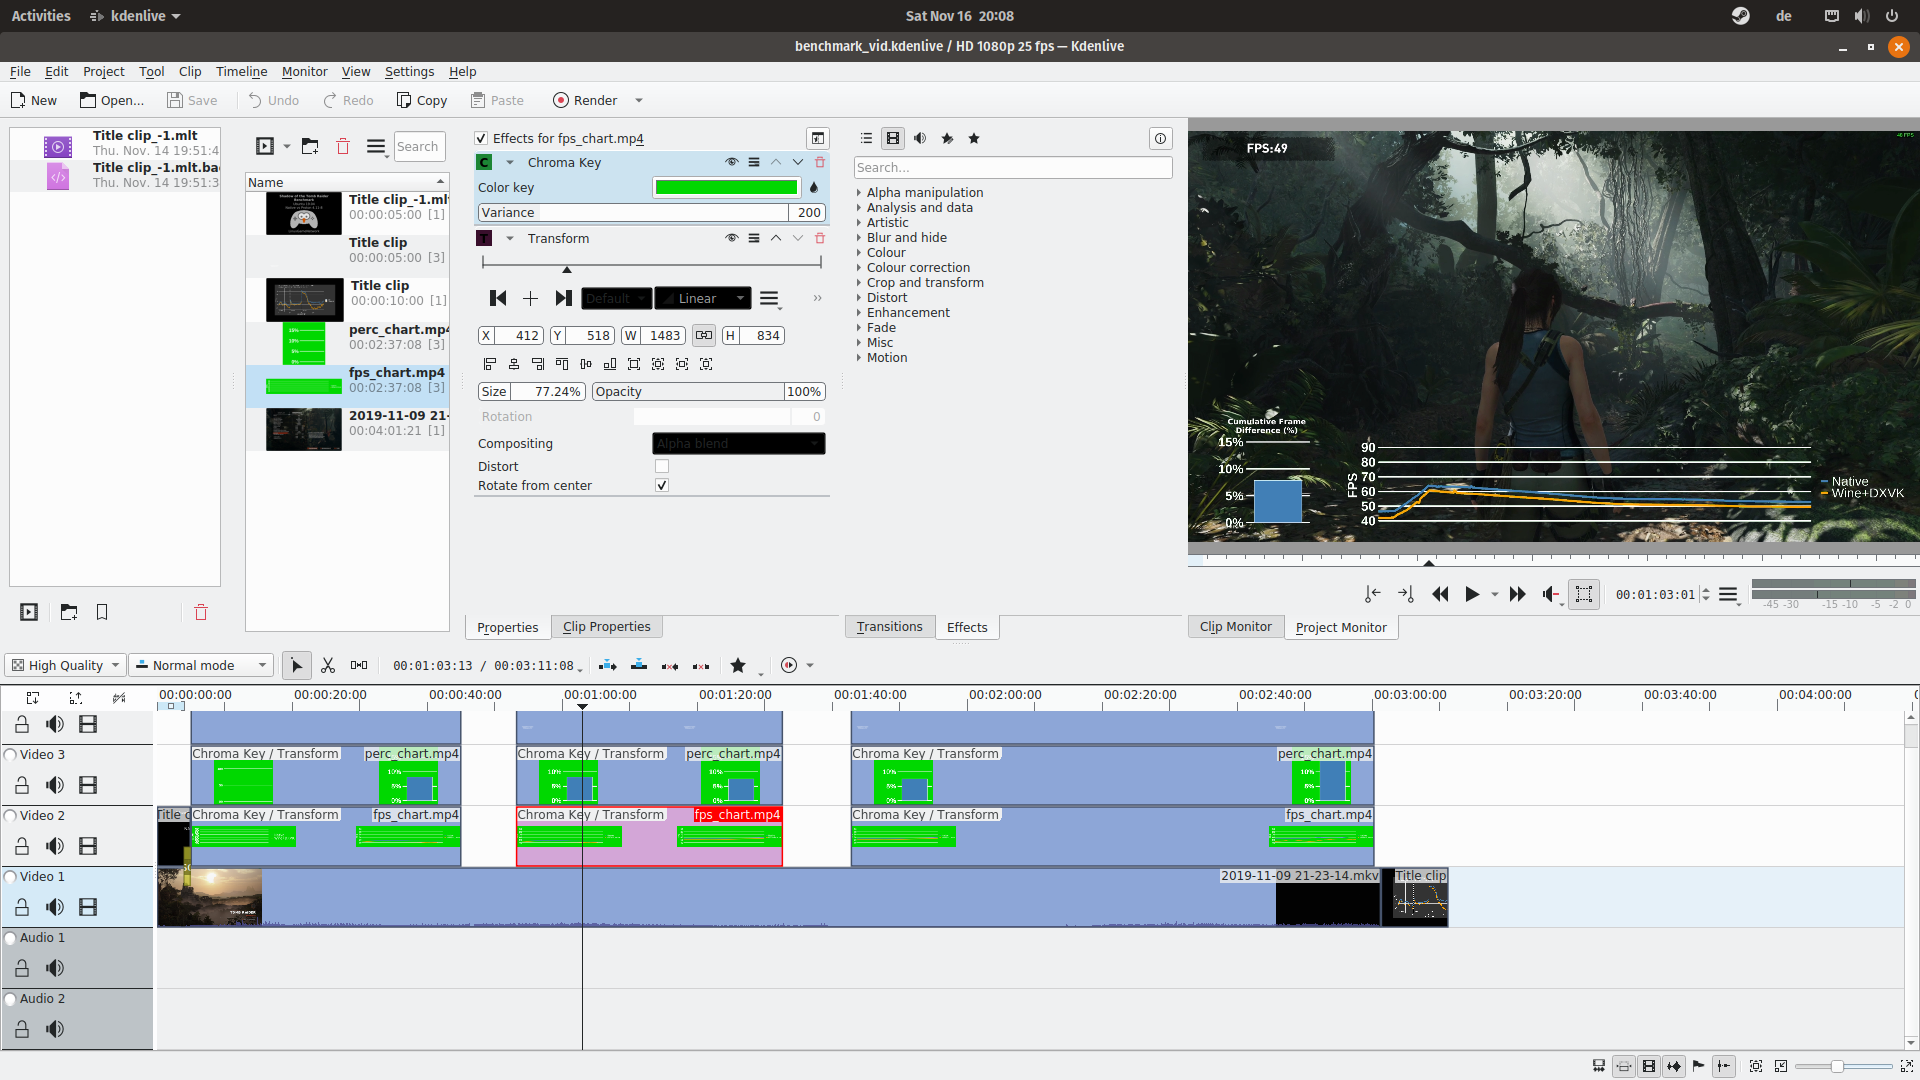Mute audio on Video 3 track
The height and width of the screenshot is (1080, 1920).
click(55, 785)
